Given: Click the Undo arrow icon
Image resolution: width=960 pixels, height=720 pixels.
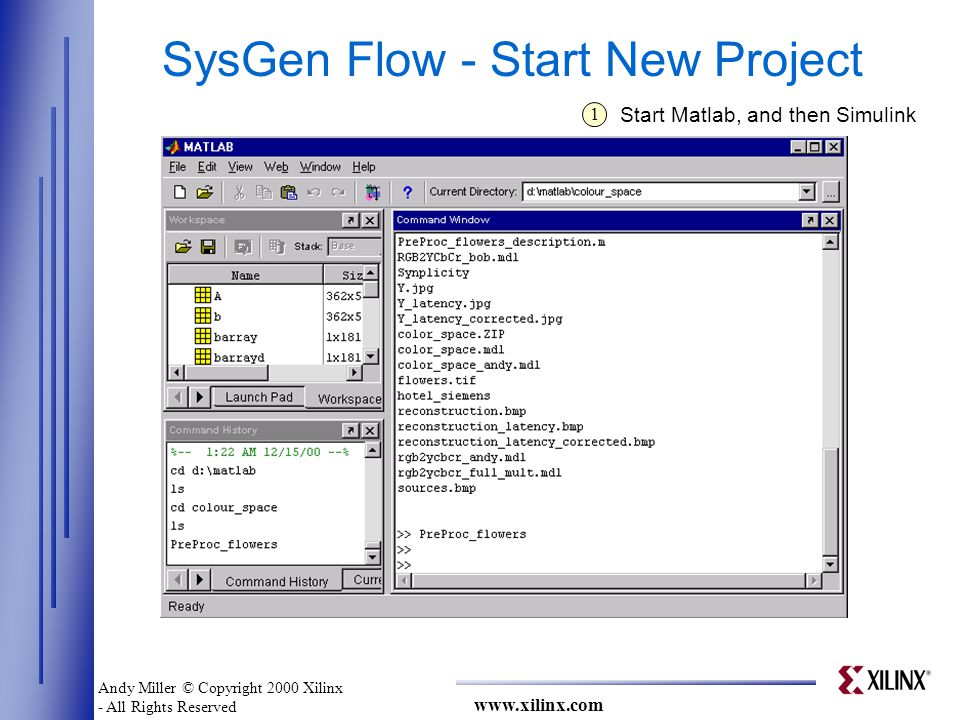Looking at the screenshot, I should click(x=314, y=192).
